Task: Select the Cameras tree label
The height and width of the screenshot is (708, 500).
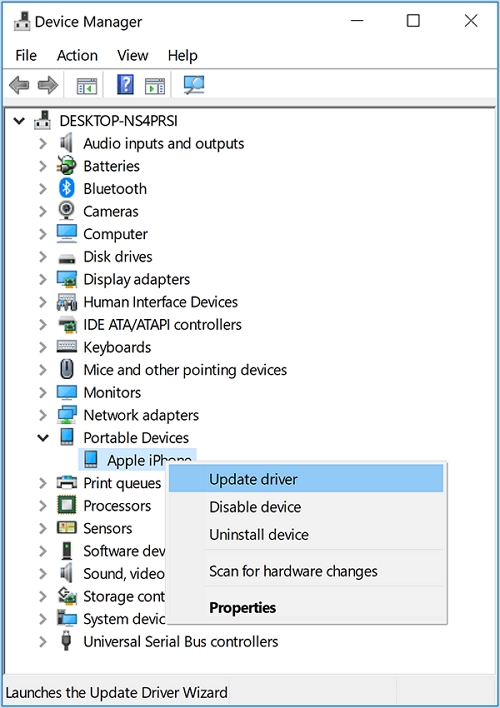Action: pyautogui.click(x=111, y=211)
